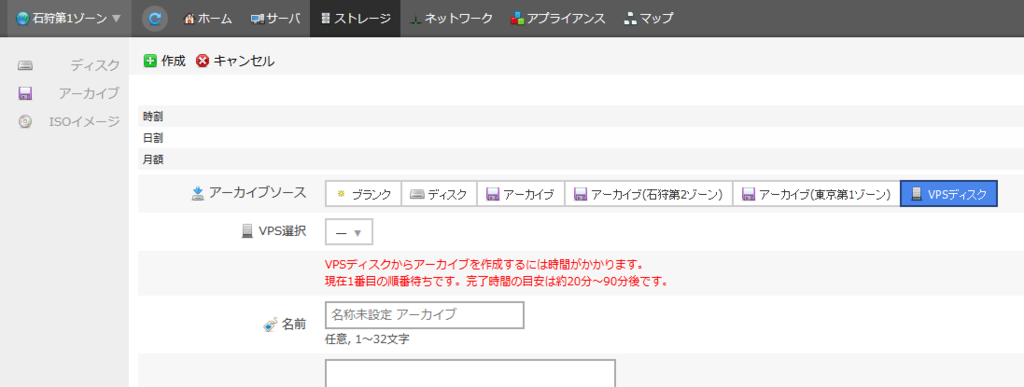
Task: Click the 時割 row label
Action: [153, 117]
